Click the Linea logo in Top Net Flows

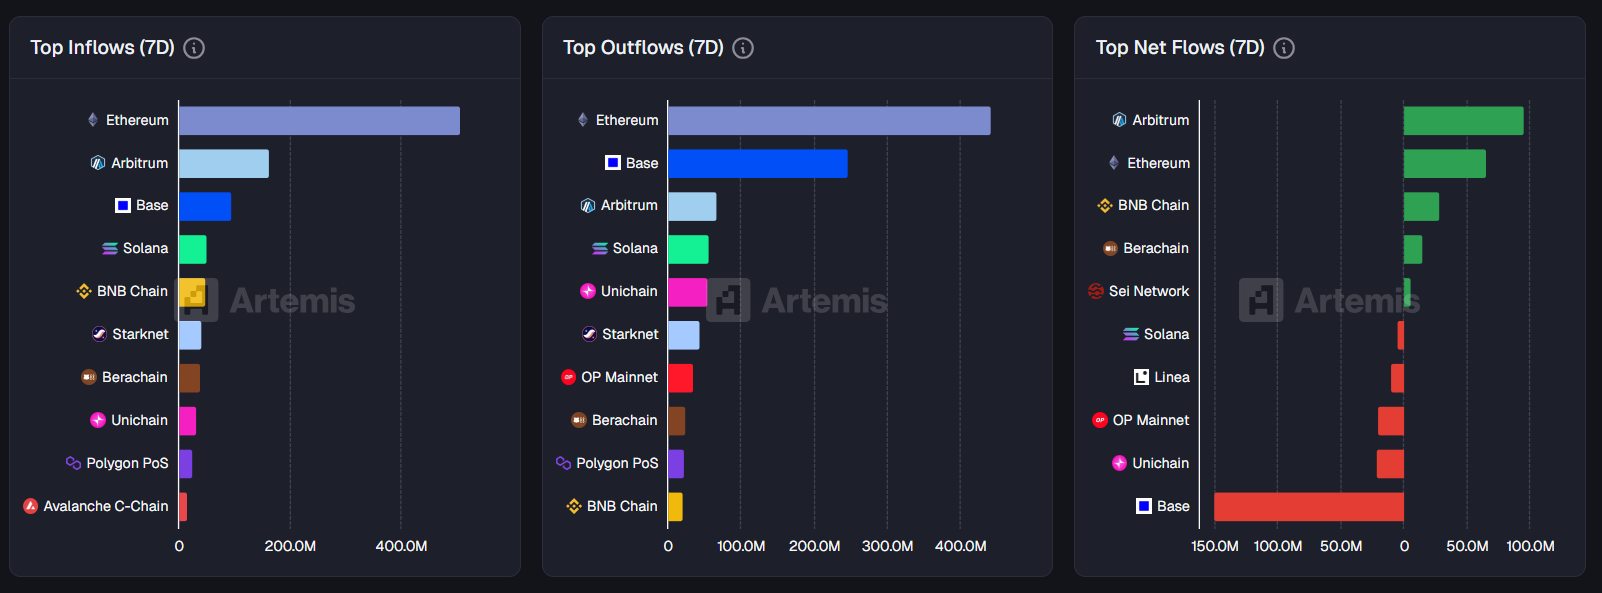coord(1141,377)
